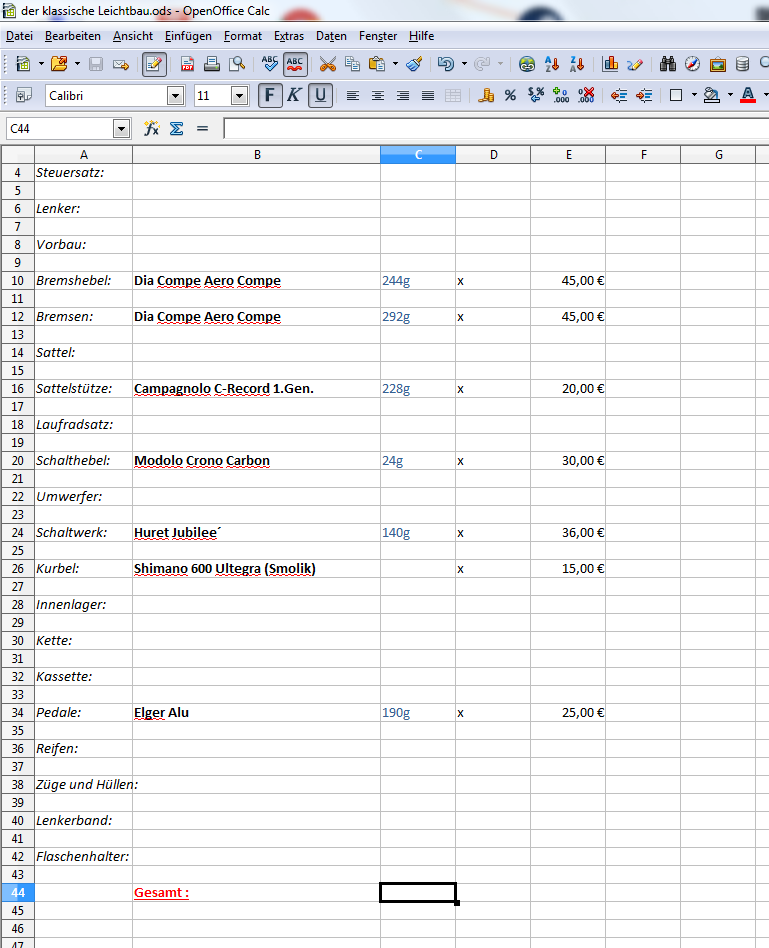The width and height of the screenshot is (769, 948).
Task: Click the Print icon
Action: 212,63
